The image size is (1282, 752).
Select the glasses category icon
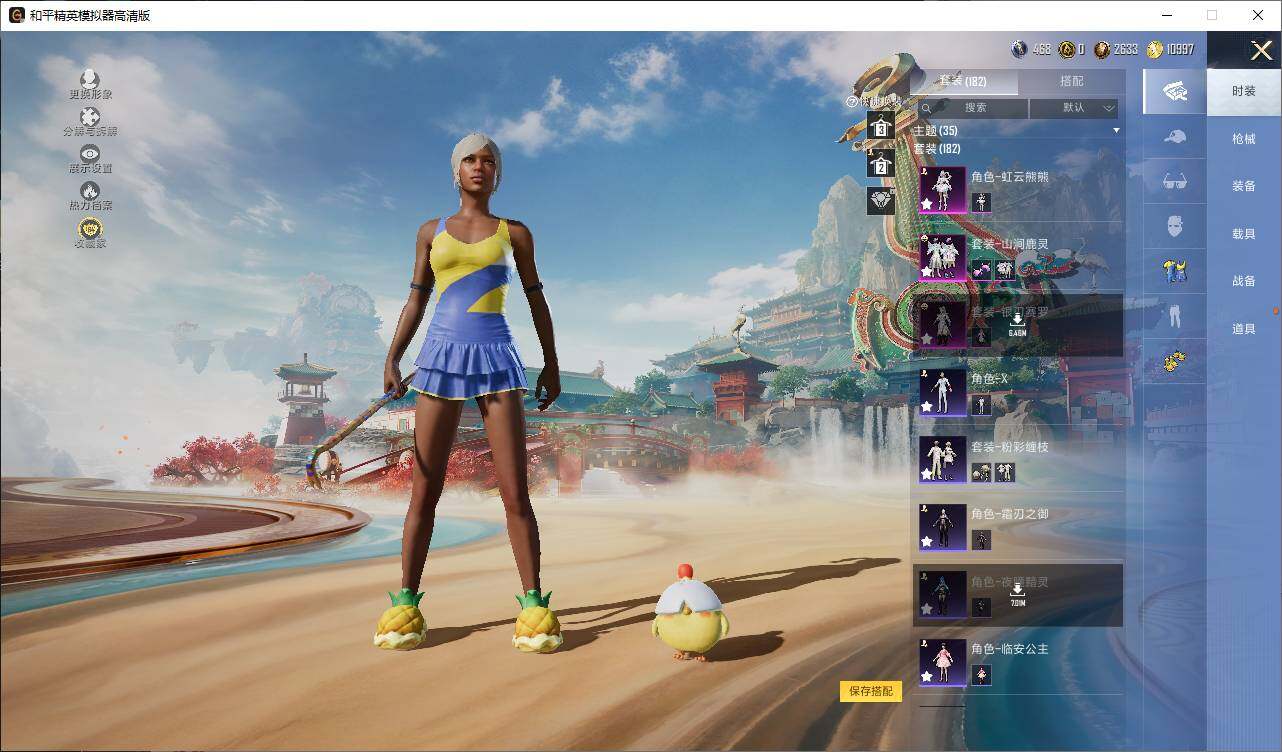1174,182
